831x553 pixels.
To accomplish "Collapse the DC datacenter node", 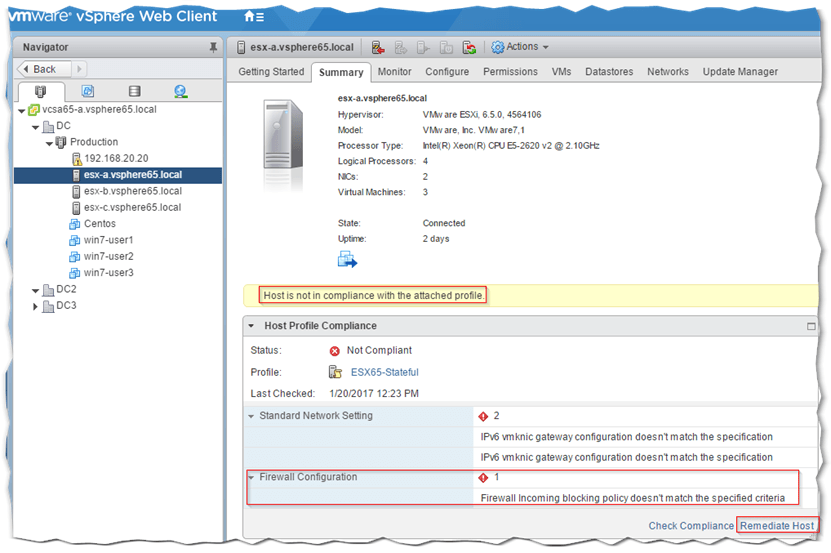I will pos(36,127).
